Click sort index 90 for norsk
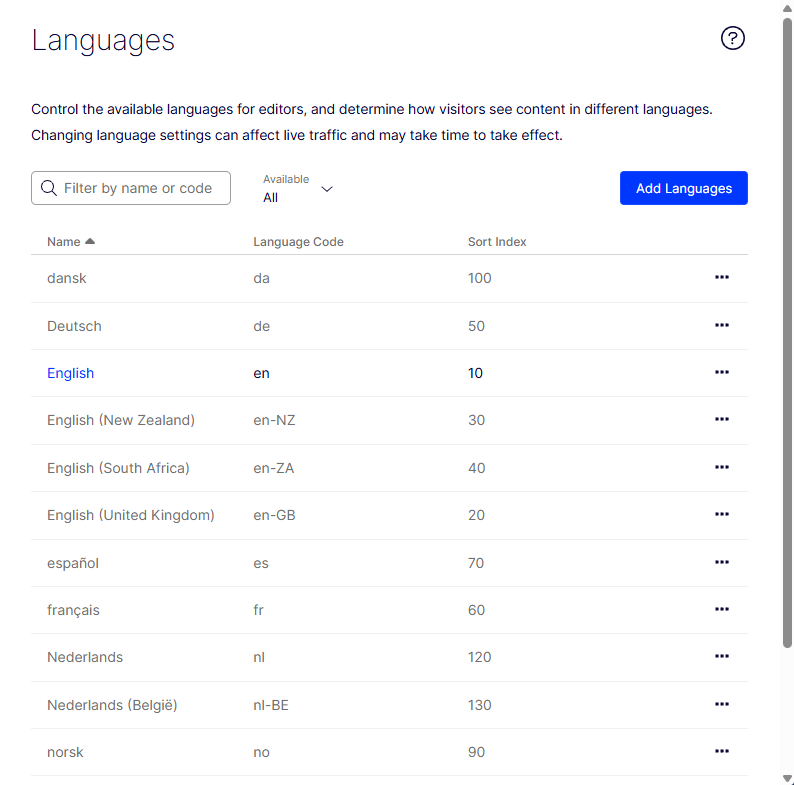 (x=476, y=752)
